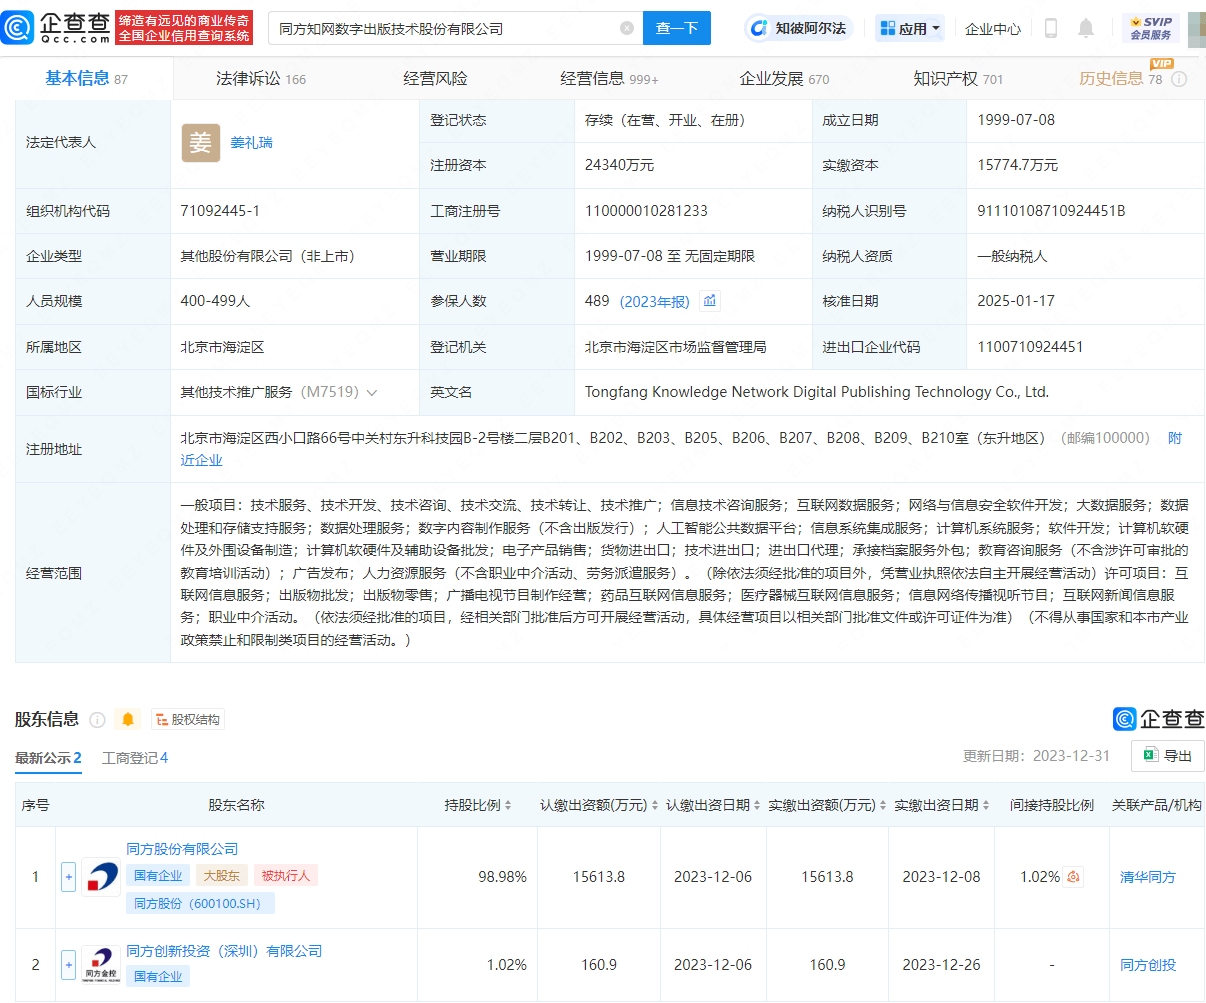Click the bell icon next to 股东信息
This screenshot has width=1206, height=1003.
pos(127,719)
